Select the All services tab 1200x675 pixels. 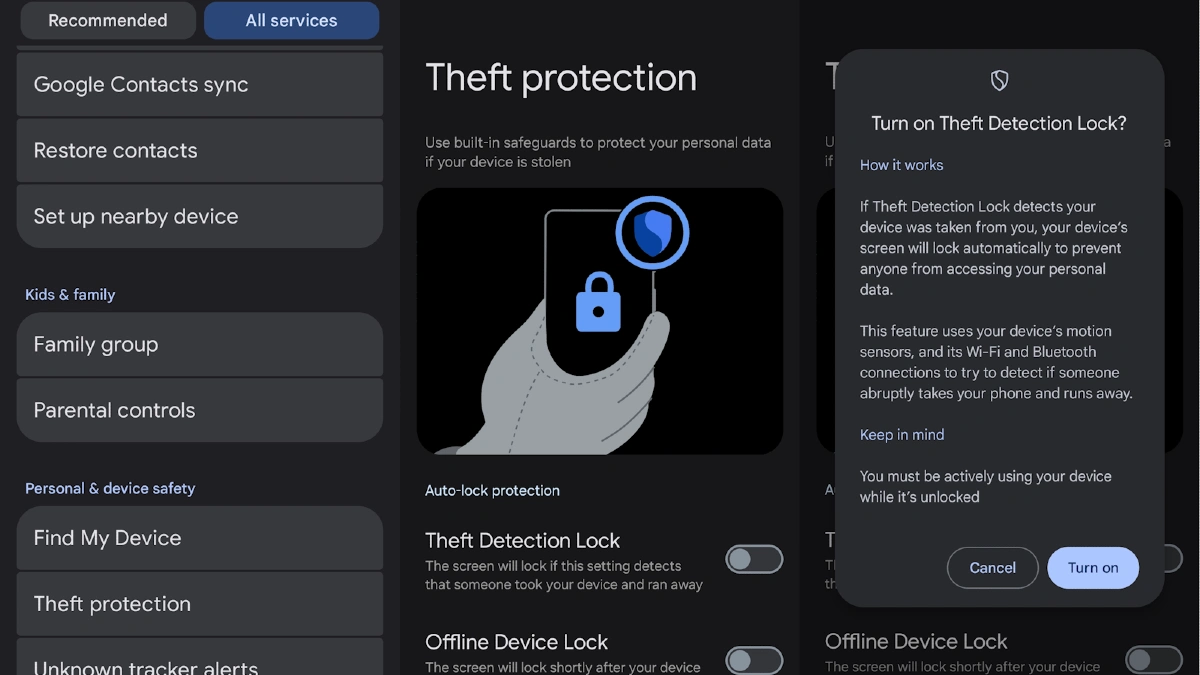point(291,20)
